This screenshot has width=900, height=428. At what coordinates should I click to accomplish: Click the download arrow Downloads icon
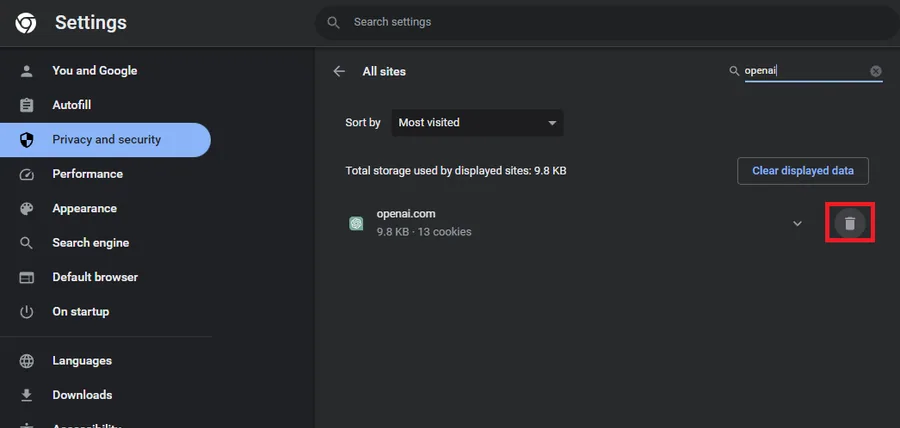pos(26,395)
